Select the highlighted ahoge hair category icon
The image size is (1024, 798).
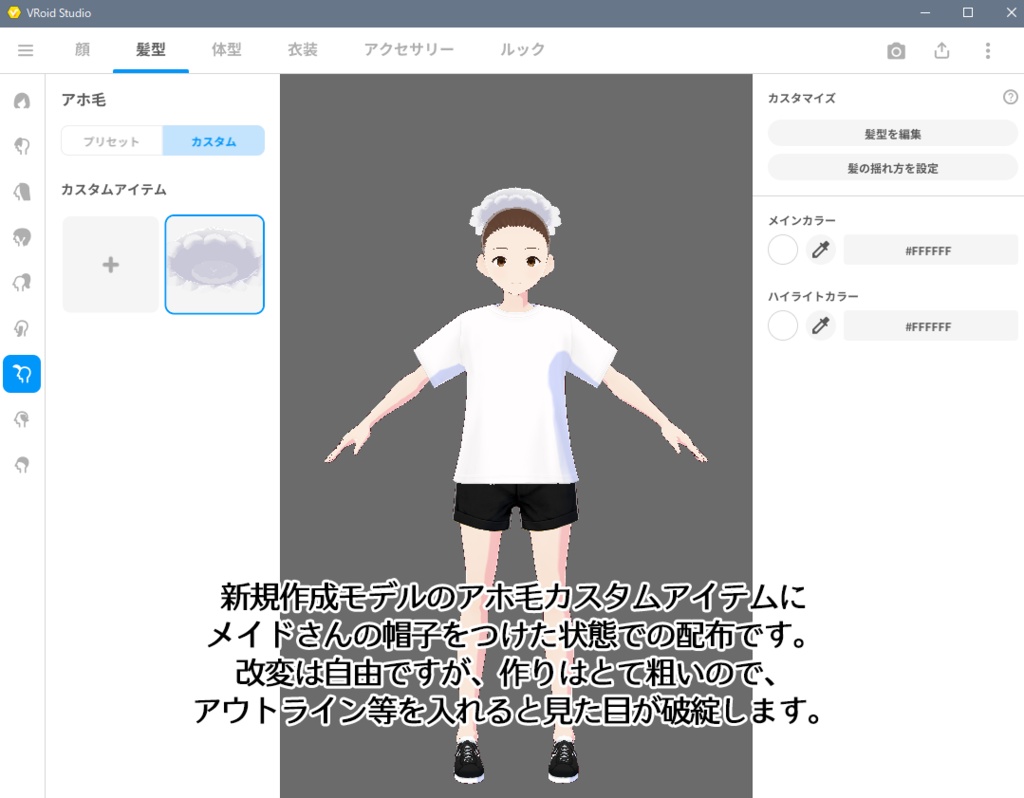pos(22,373)
